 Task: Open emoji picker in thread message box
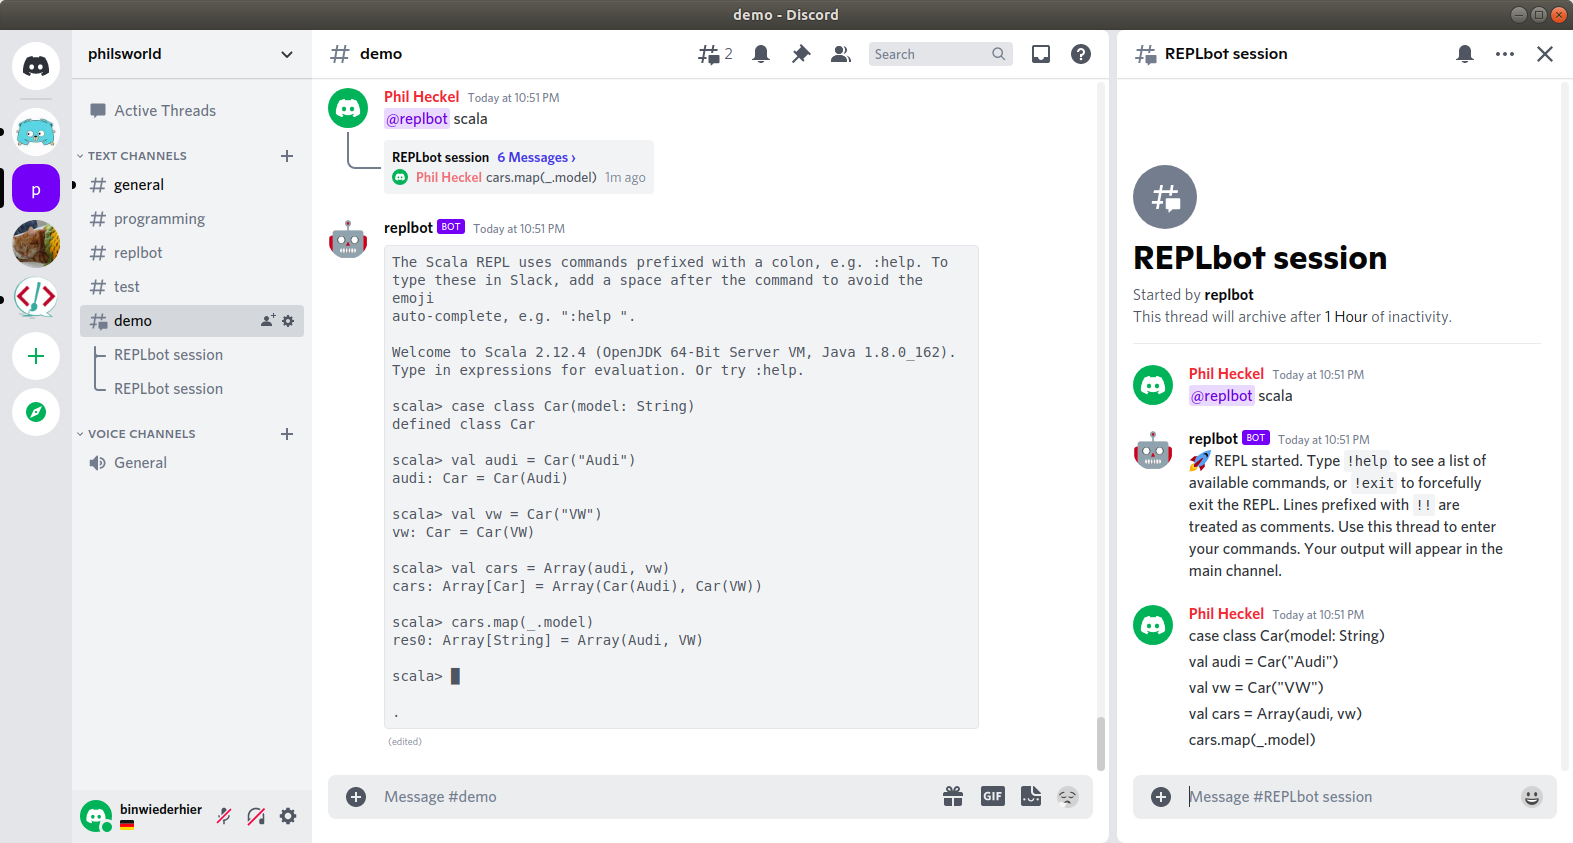pos(1532,797)
